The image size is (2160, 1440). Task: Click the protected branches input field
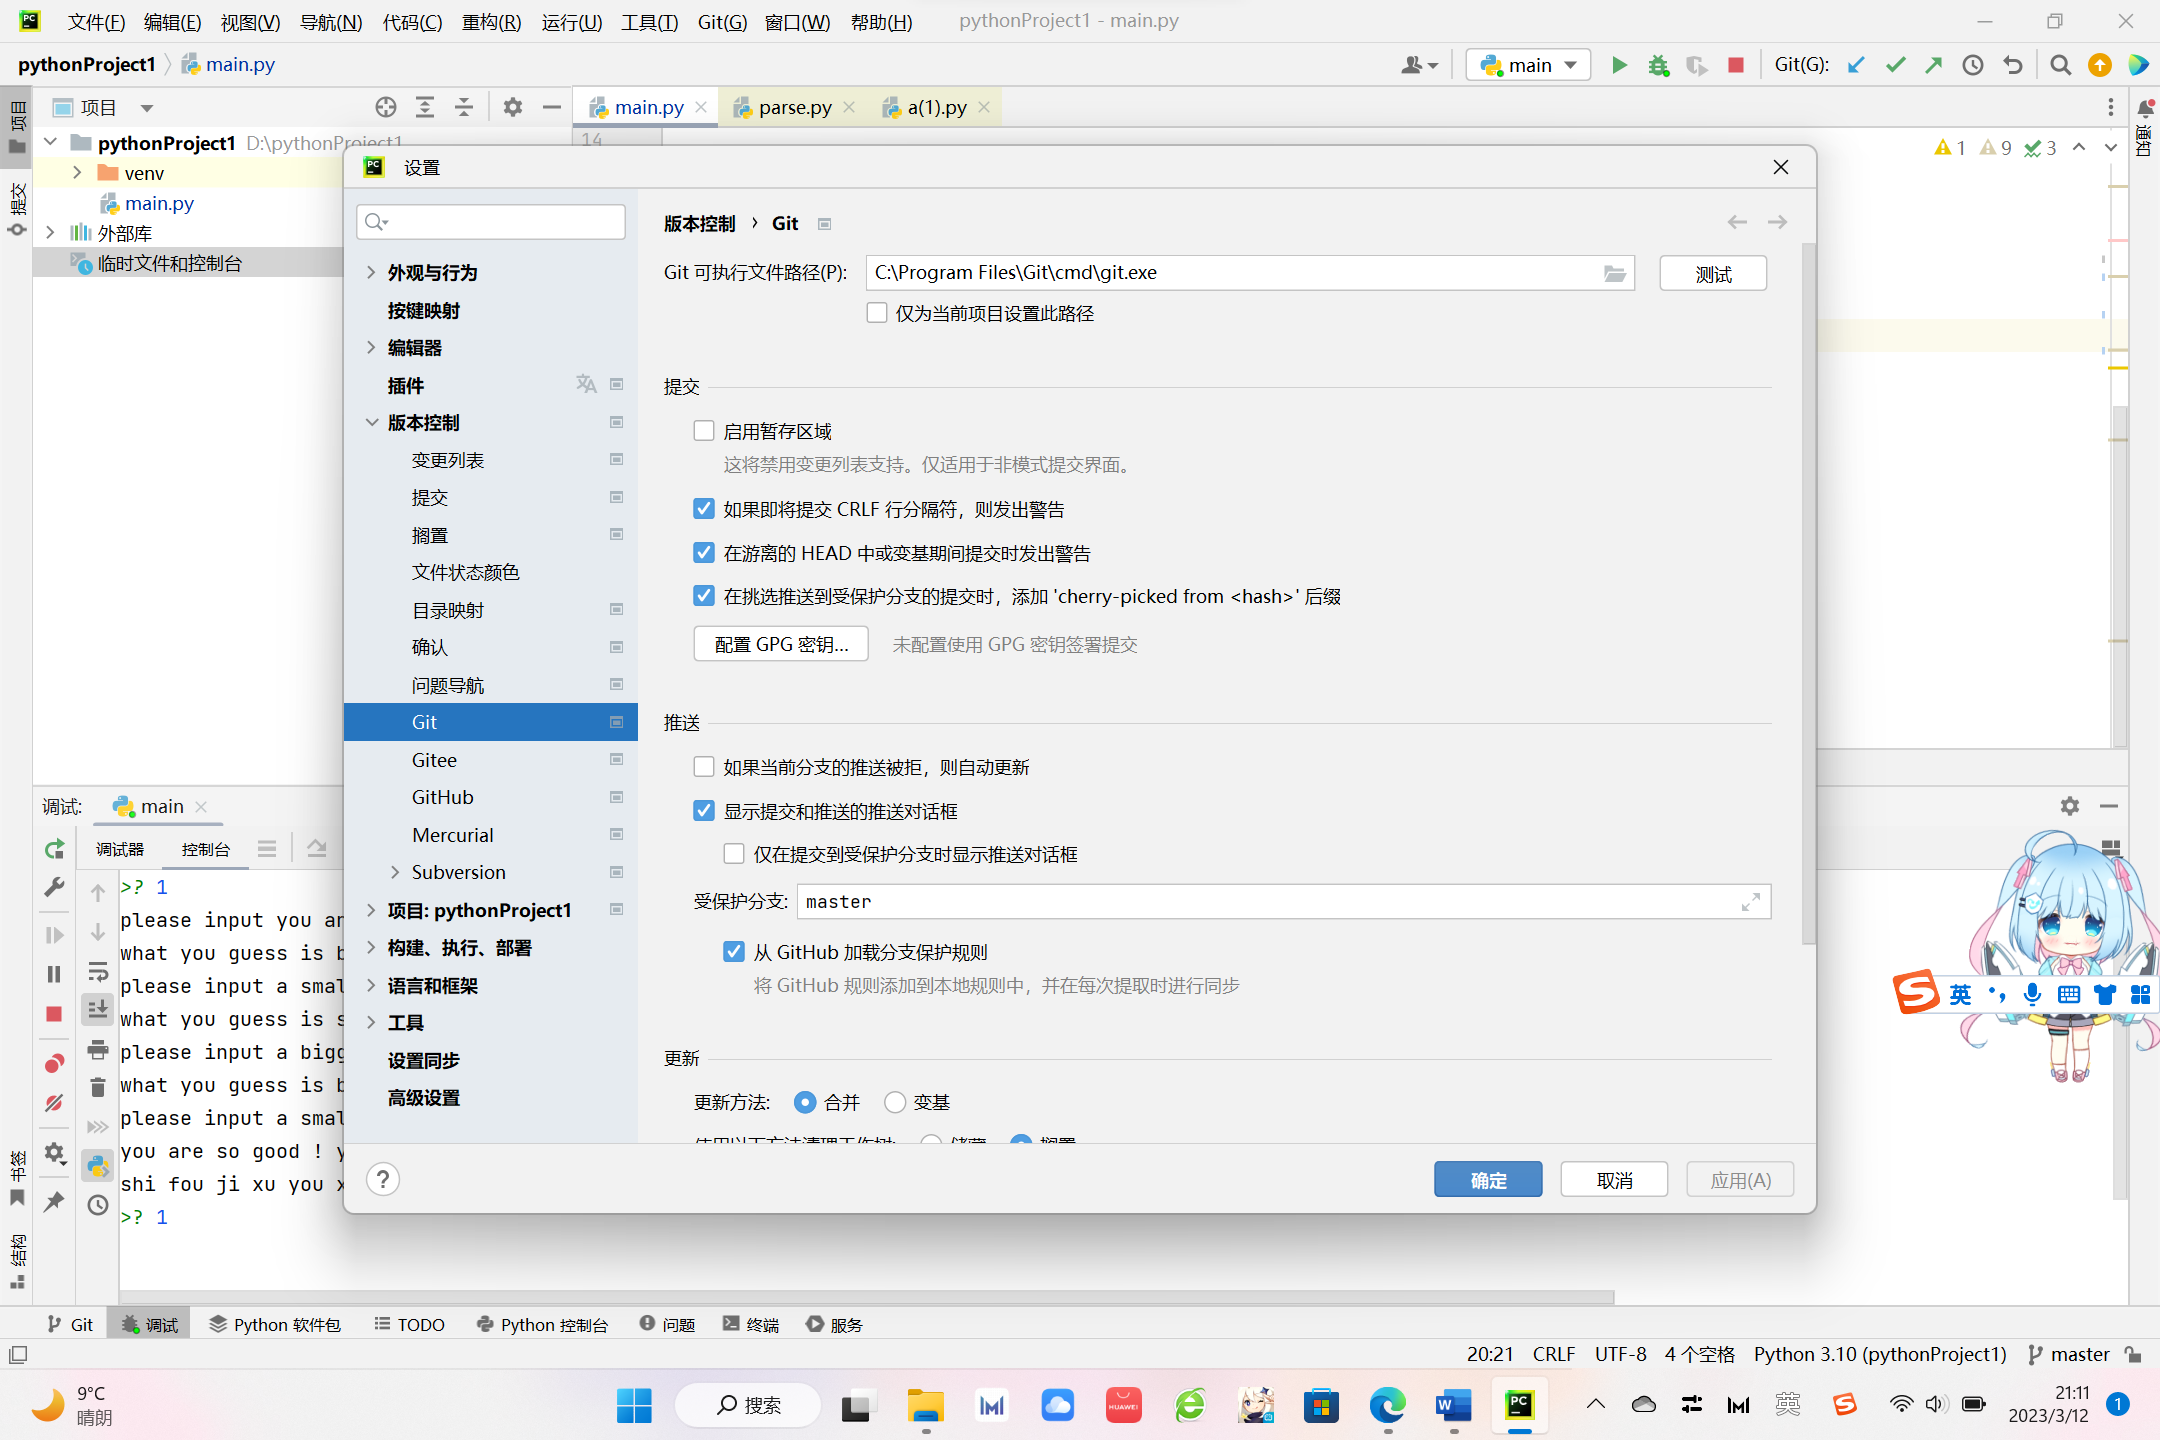tap(1270, 901)
